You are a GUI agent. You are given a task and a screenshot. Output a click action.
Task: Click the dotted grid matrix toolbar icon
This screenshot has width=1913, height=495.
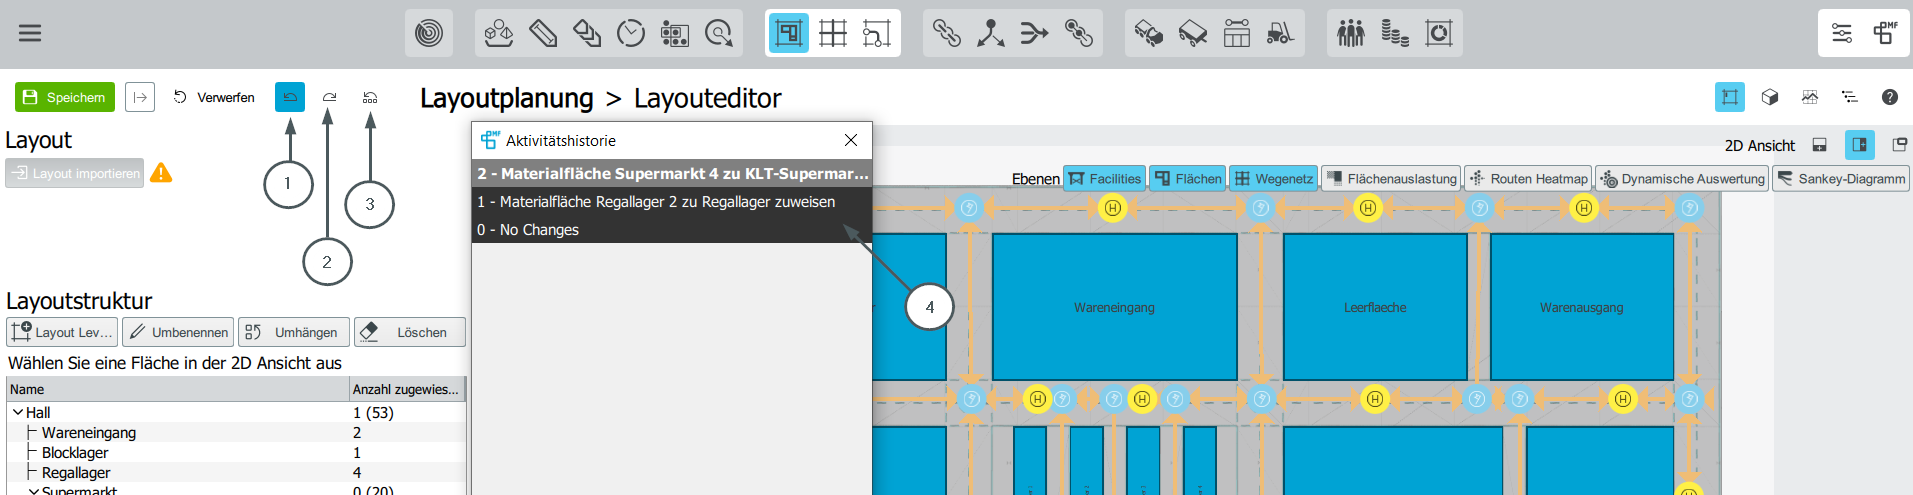(x=675, y=33)
